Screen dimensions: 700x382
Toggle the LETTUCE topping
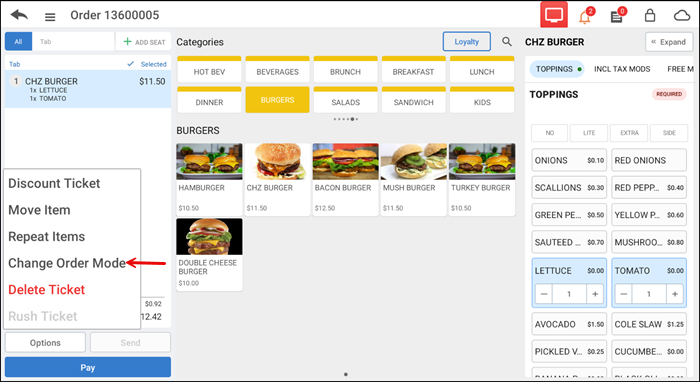569,270
